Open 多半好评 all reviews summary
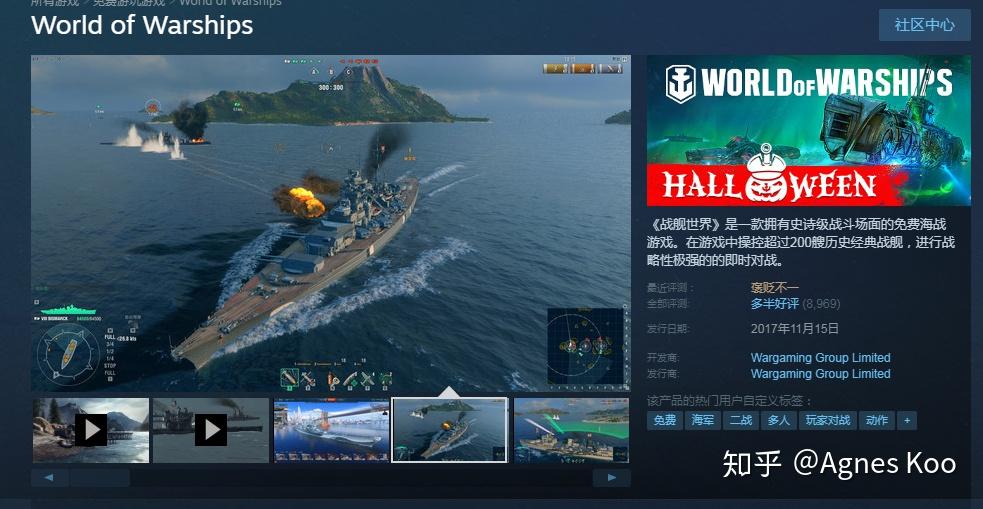 [775, 304]
